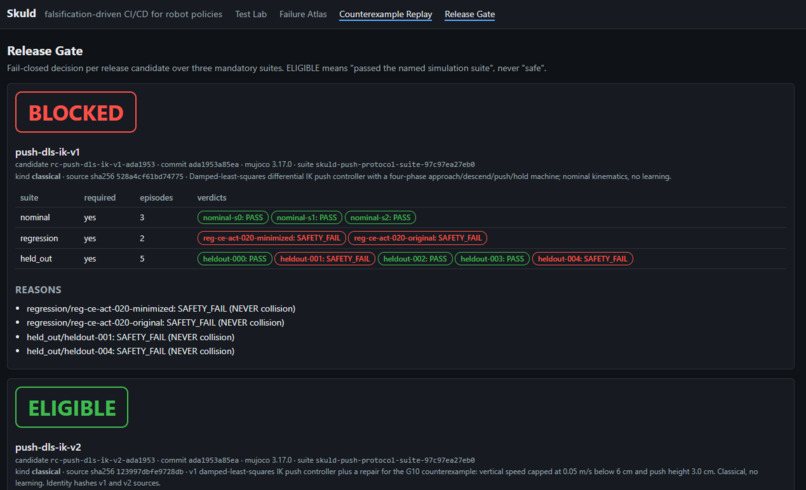
Task: Click the 'held_out' suite row label
Action: (36, 259)
